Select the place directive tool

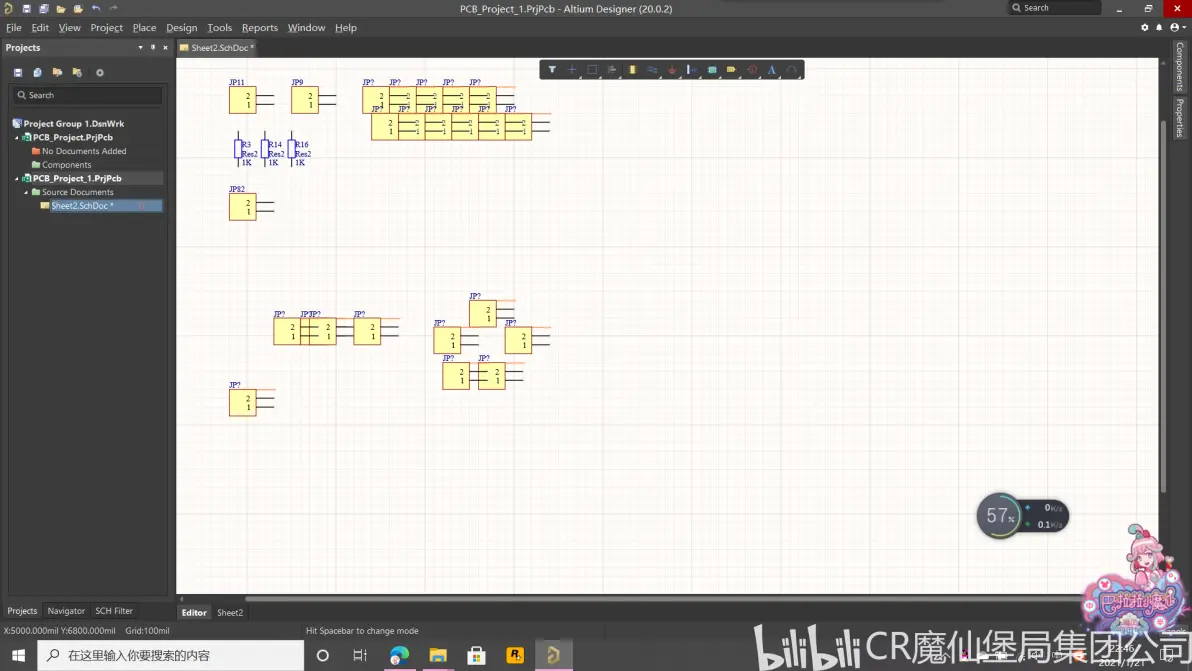pyautogui.click(x=752, y=70)
